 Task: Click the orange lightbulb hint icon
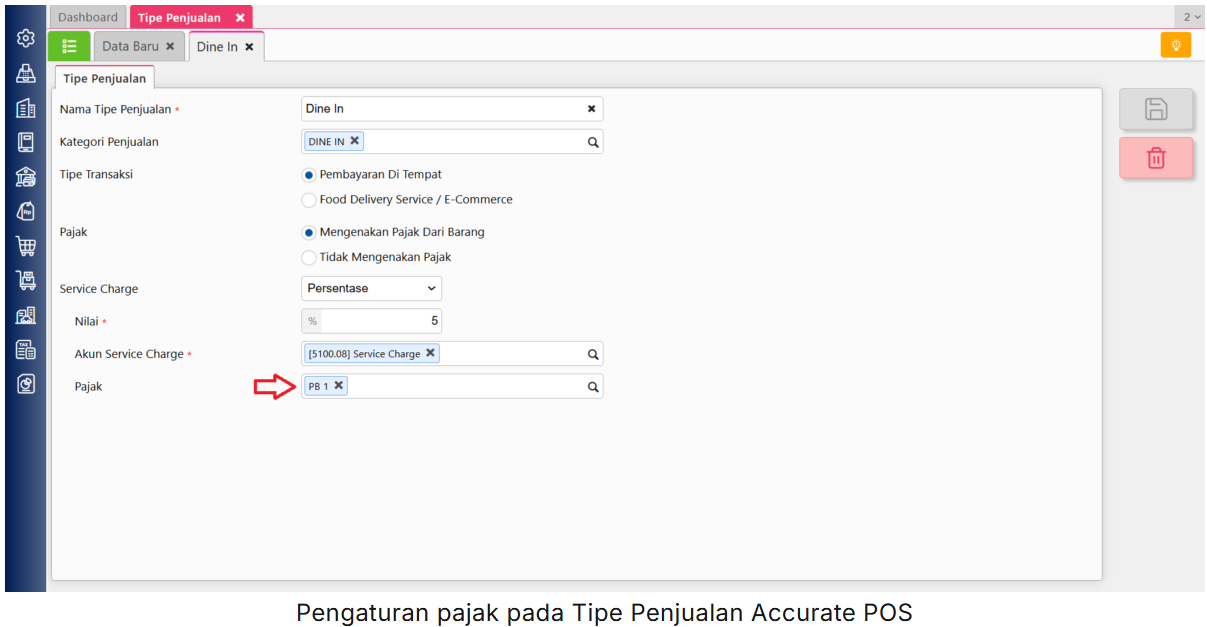pos(1176,45)
